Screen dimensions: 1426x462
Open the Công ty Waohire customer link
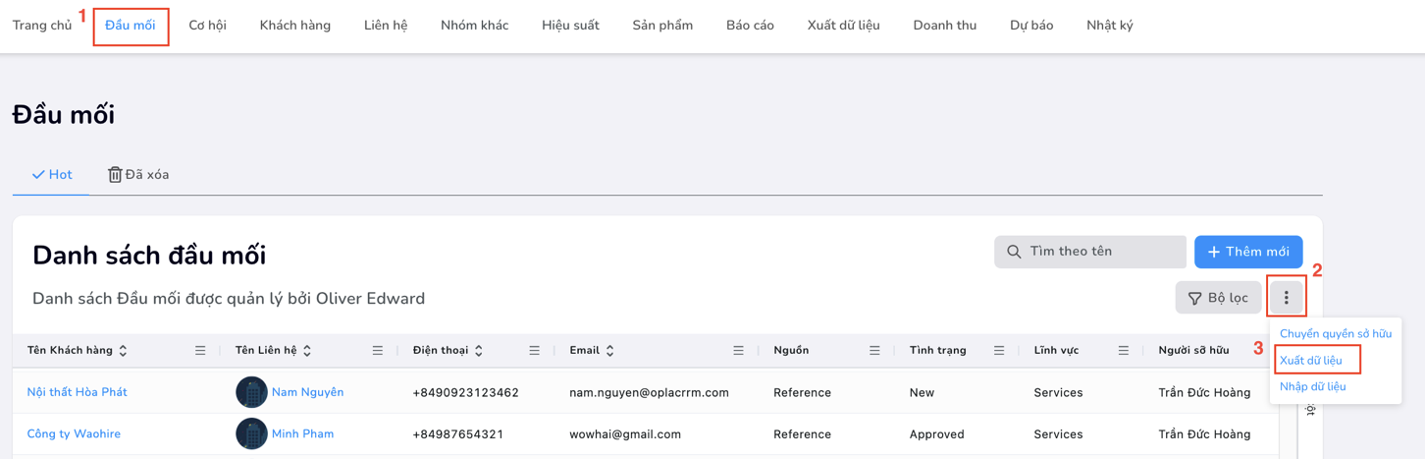pos(74,434)
